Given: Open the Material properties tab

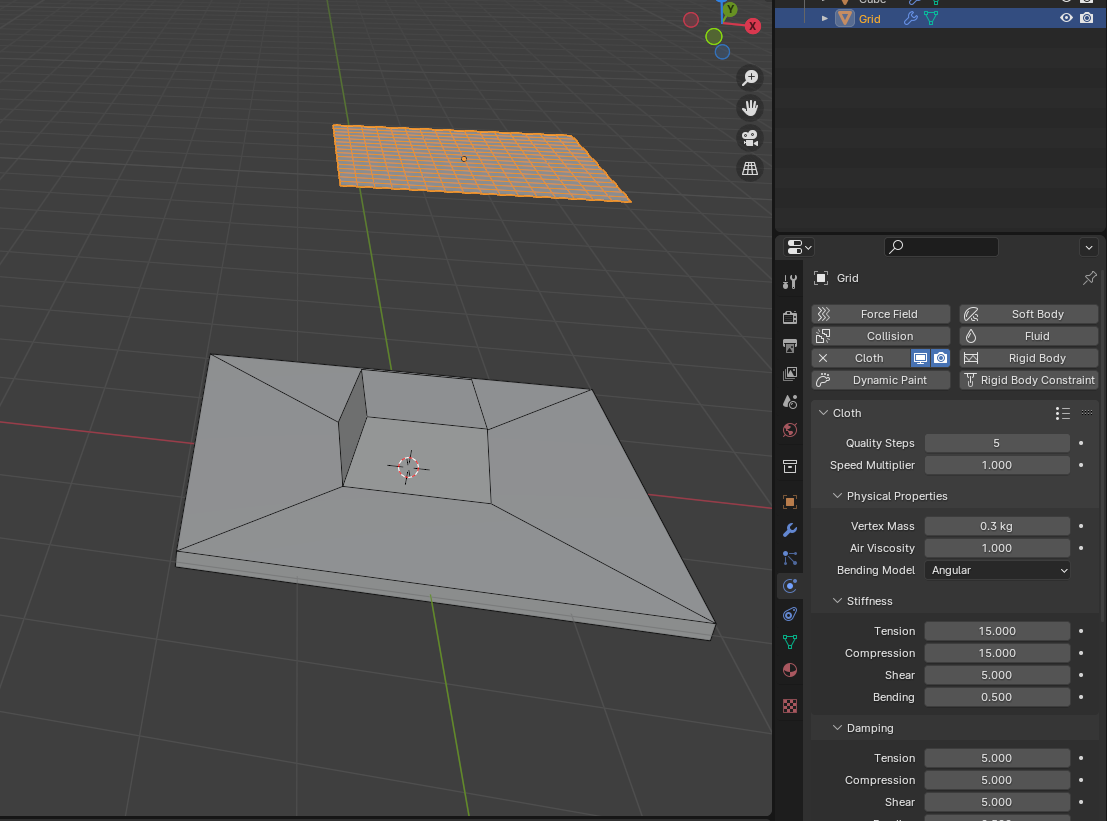Looking at the screenshot, I should pyautogui.click(x=790, y=670).
